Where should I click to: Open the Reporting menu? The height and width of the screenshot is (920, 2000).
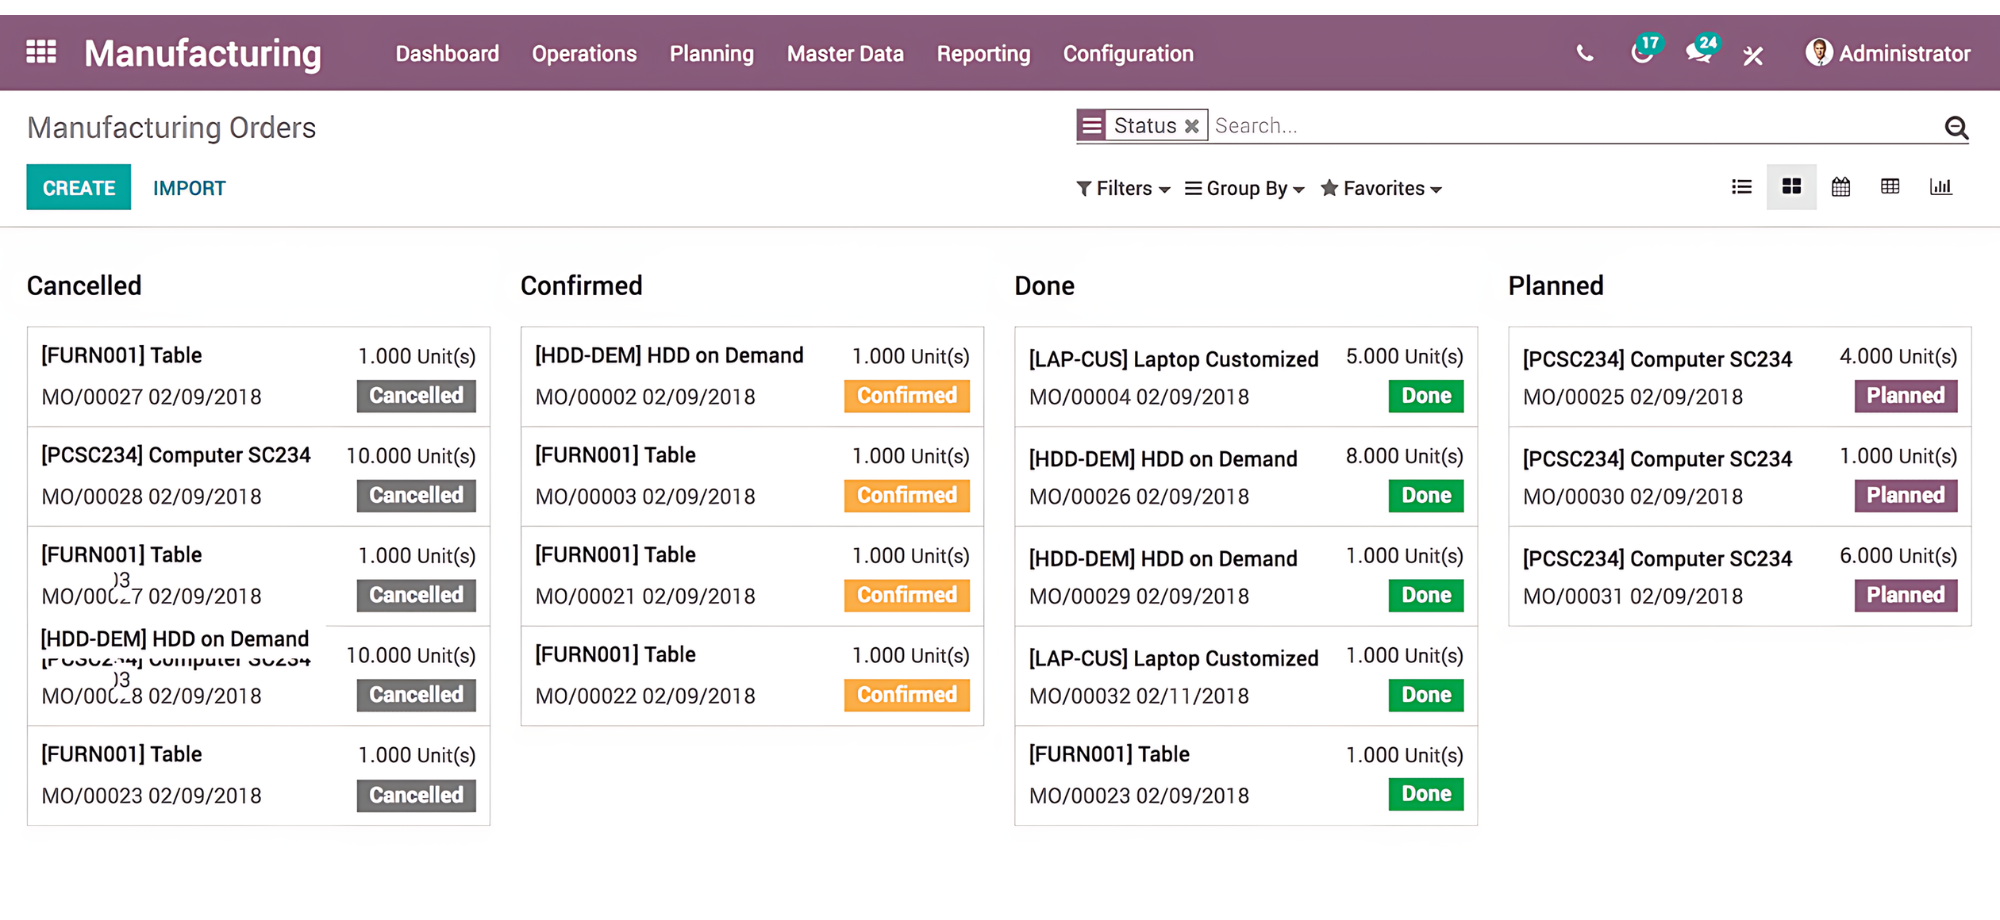(x=983, y=54)
